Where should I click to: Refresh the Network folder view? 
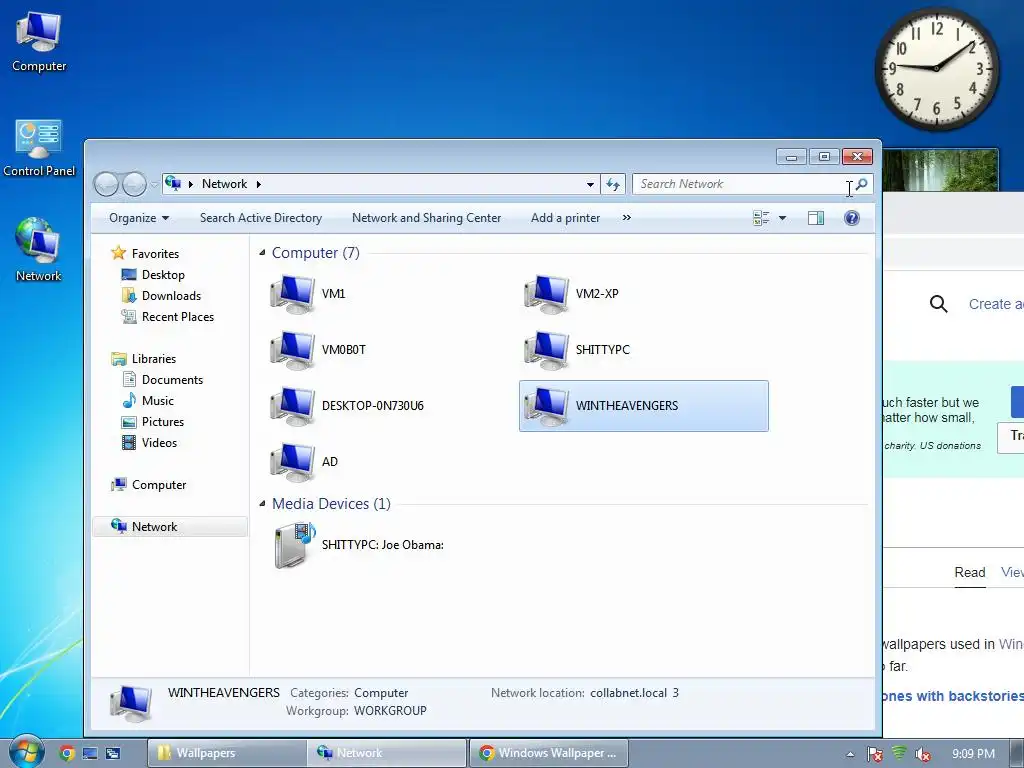coord(613,184)
